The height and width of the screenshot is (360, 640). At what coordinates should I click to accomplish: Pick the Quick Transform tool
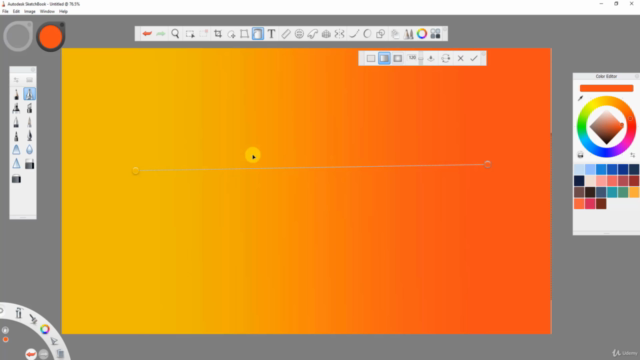(231, 34)
